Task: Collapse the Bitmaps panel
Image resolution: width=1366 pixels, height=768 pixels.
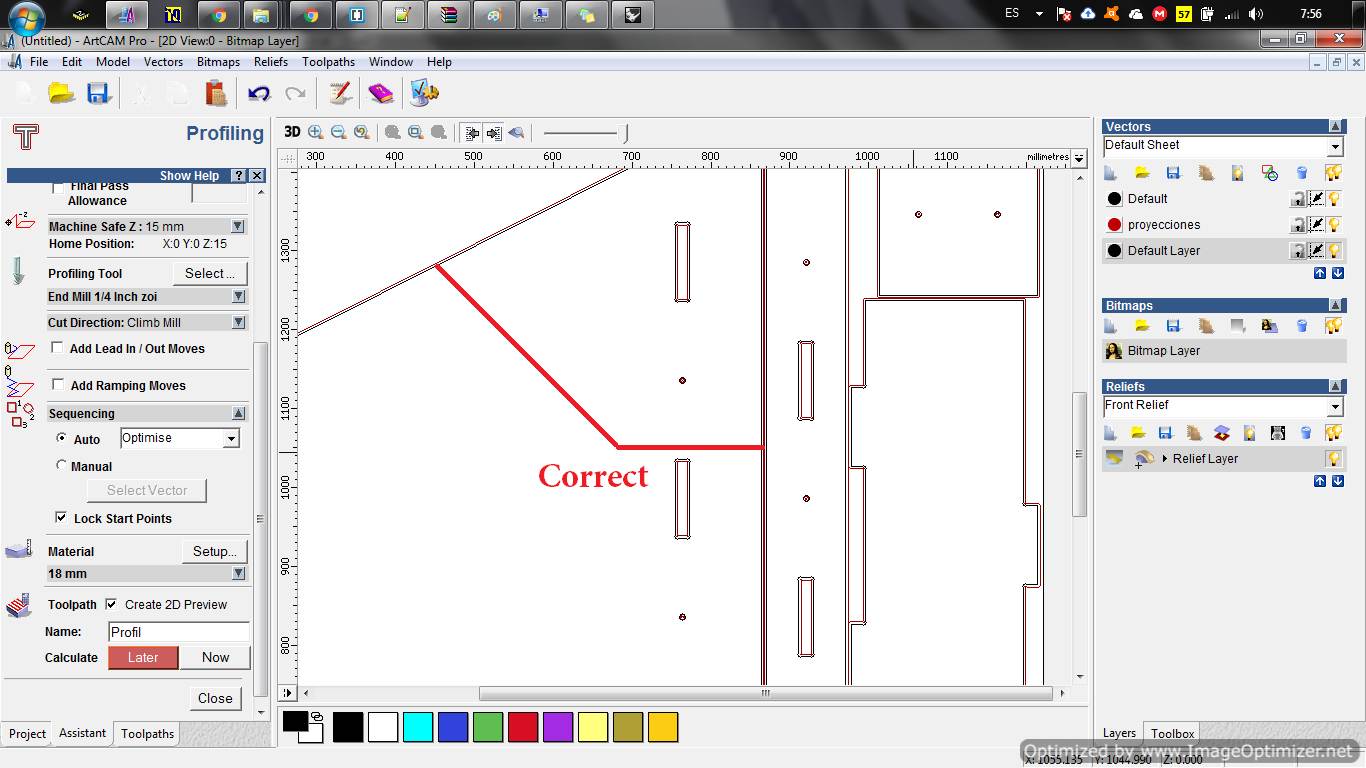Action: (1336, 306)
